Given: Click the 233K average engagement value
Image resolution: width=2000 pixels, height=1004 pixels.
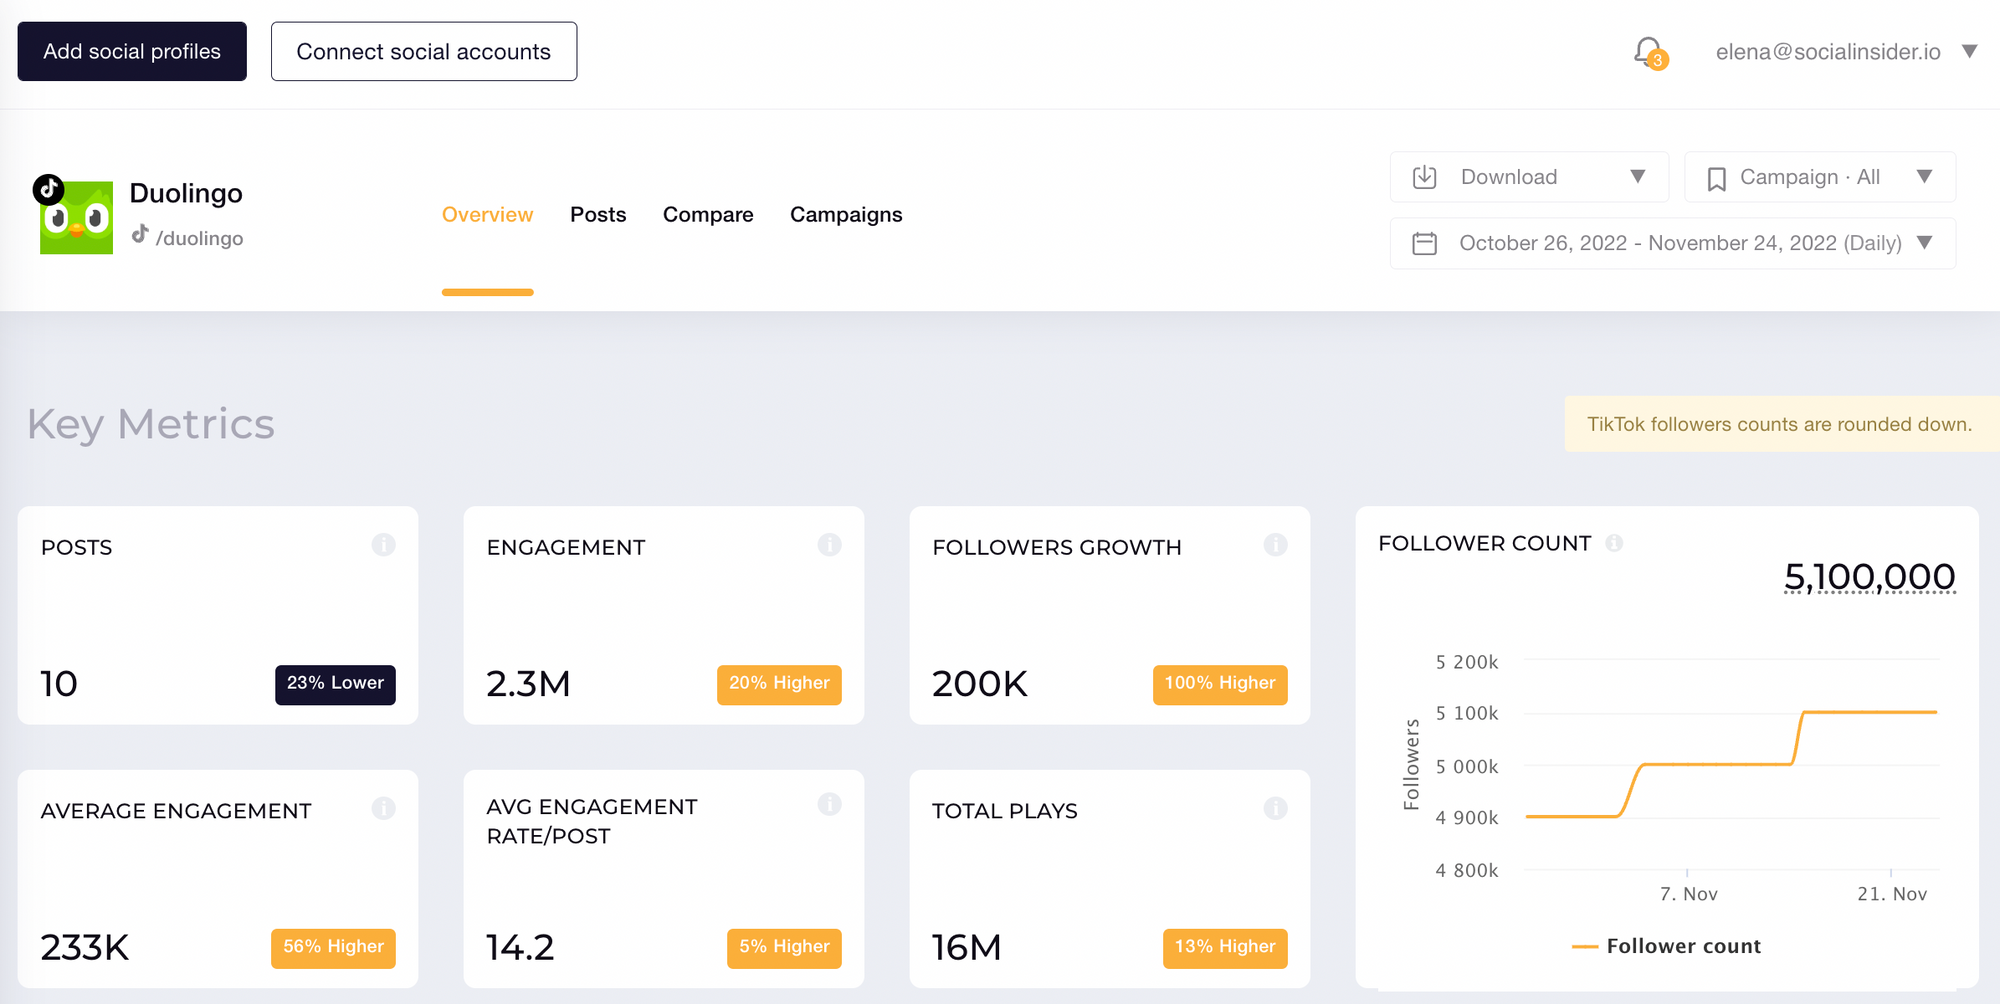Looking at the screenshot, I should (85, 947).
